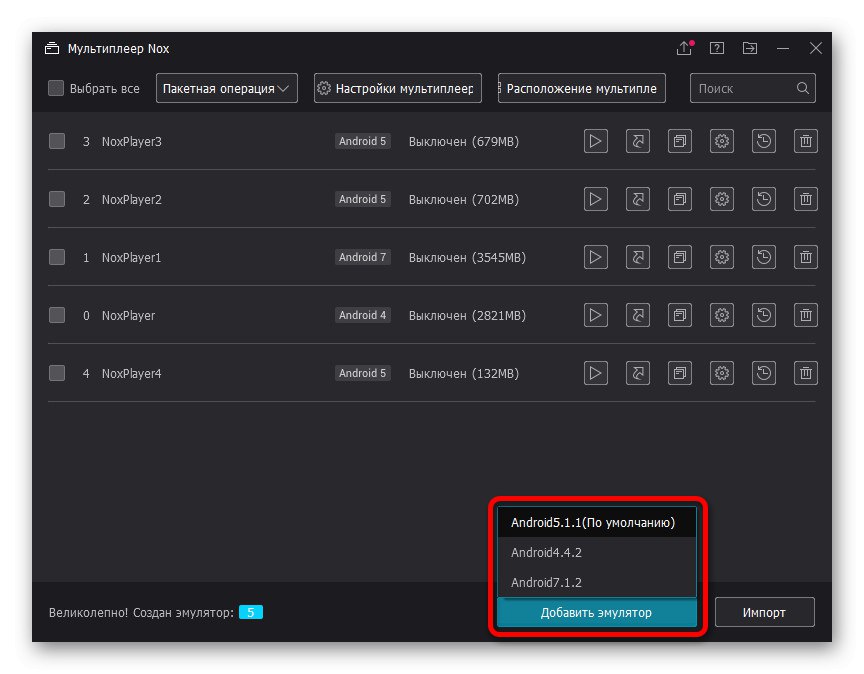Pick Android7.1.2 in the version list
864x674 pixels.
597,582
